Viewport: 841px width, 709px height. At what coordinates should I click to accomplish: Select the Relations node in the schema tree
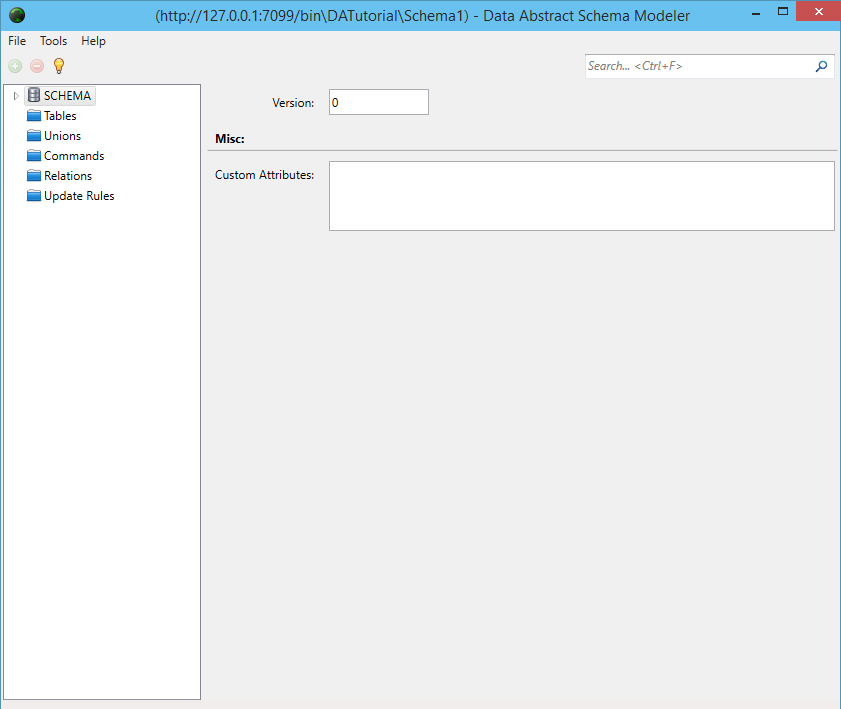coord(67,175)
